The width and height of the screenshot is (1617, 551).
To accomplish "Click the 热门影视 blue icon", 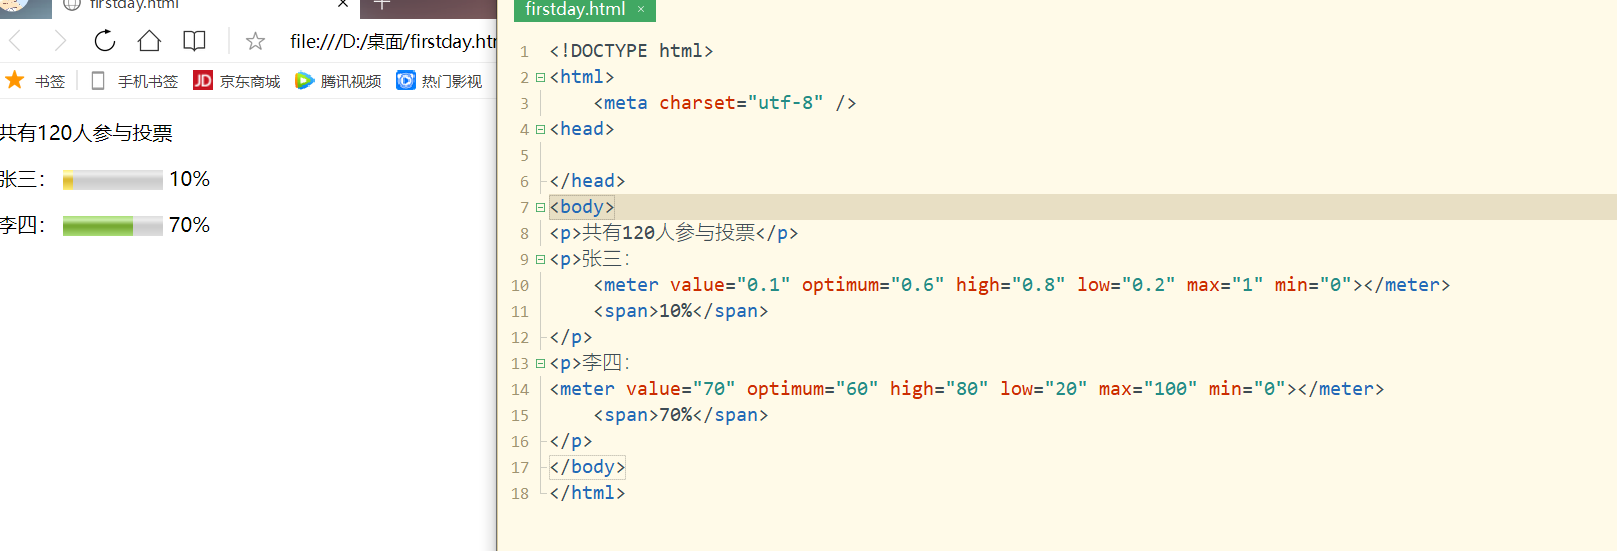I will [x=405, y=80].
